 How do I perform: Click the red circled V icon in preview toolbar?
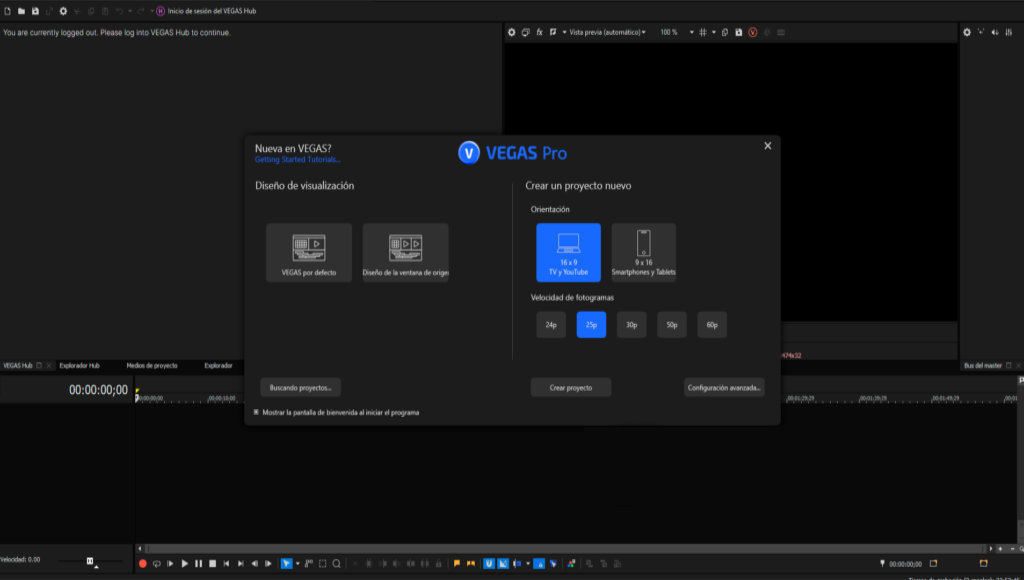point(752,32)
